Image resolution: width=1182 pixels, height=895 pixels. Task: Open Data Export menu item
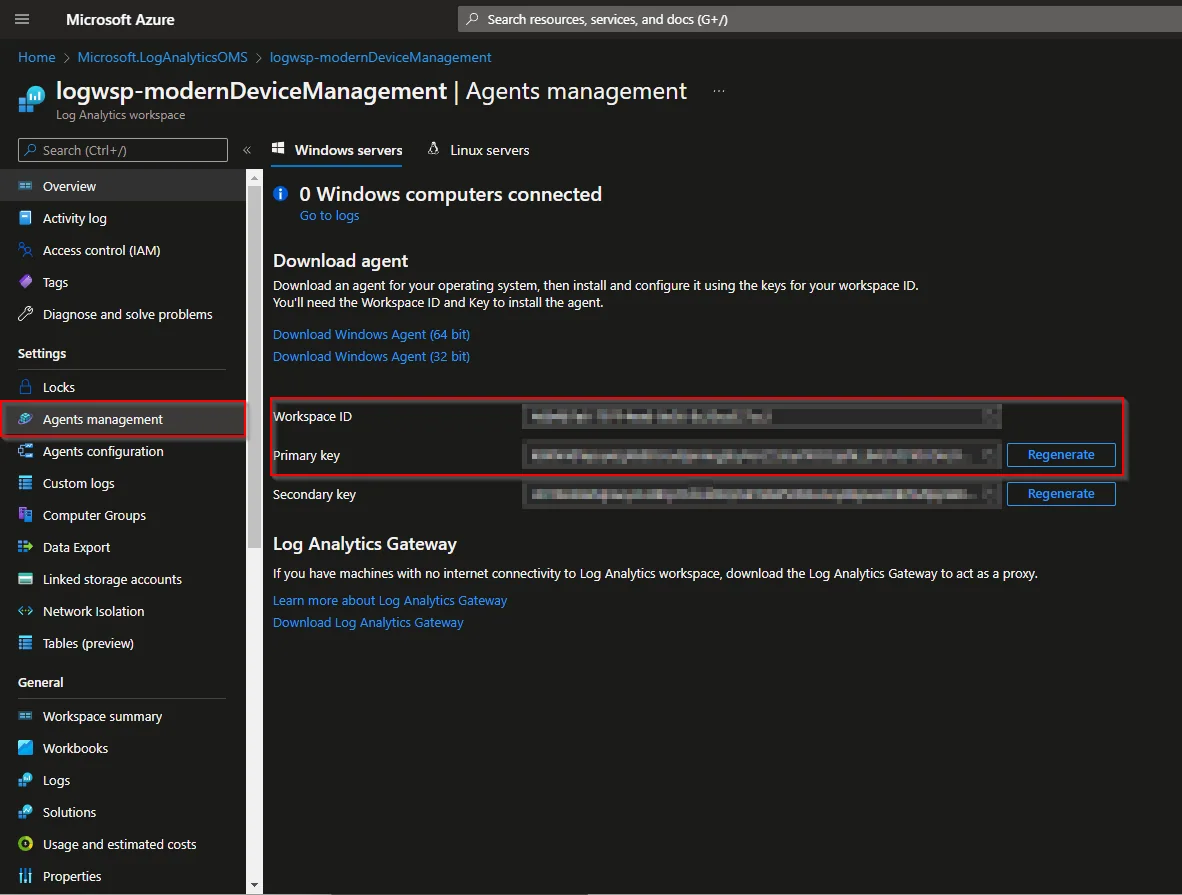coord(123,547)
